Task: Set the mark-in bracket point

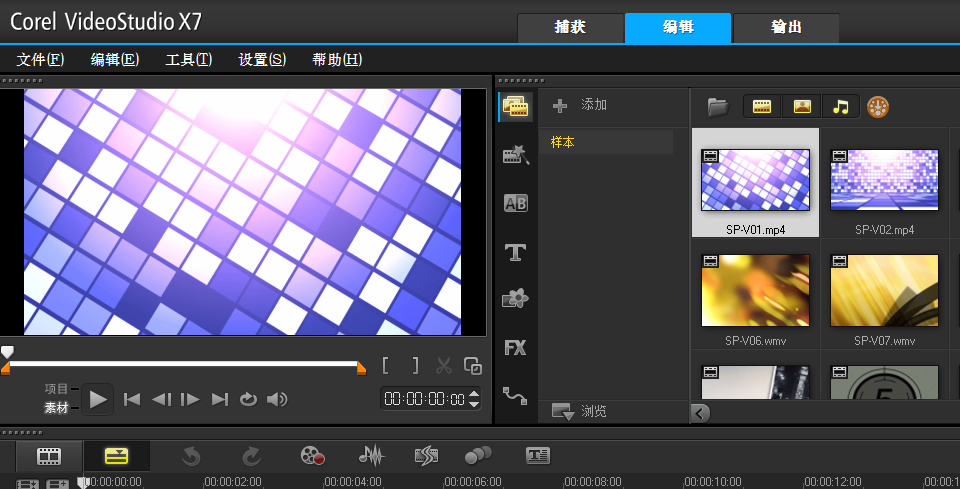Action: 386,366
